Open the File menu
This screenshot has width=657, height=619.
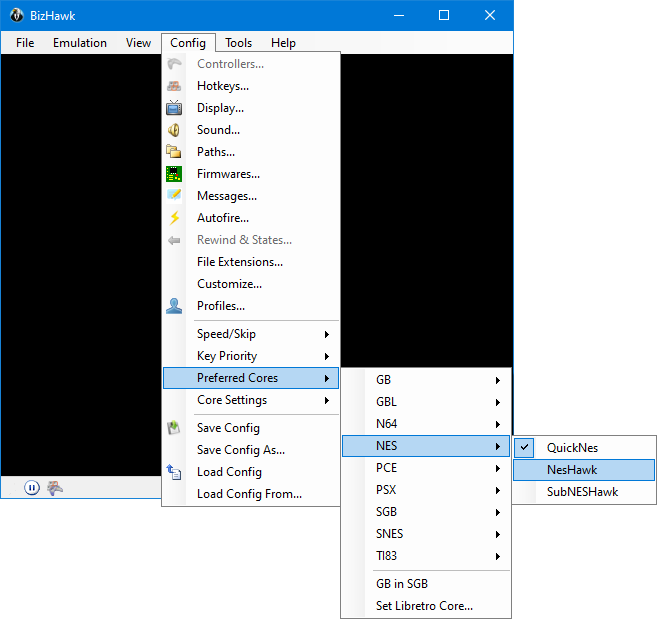click(25, 43)
